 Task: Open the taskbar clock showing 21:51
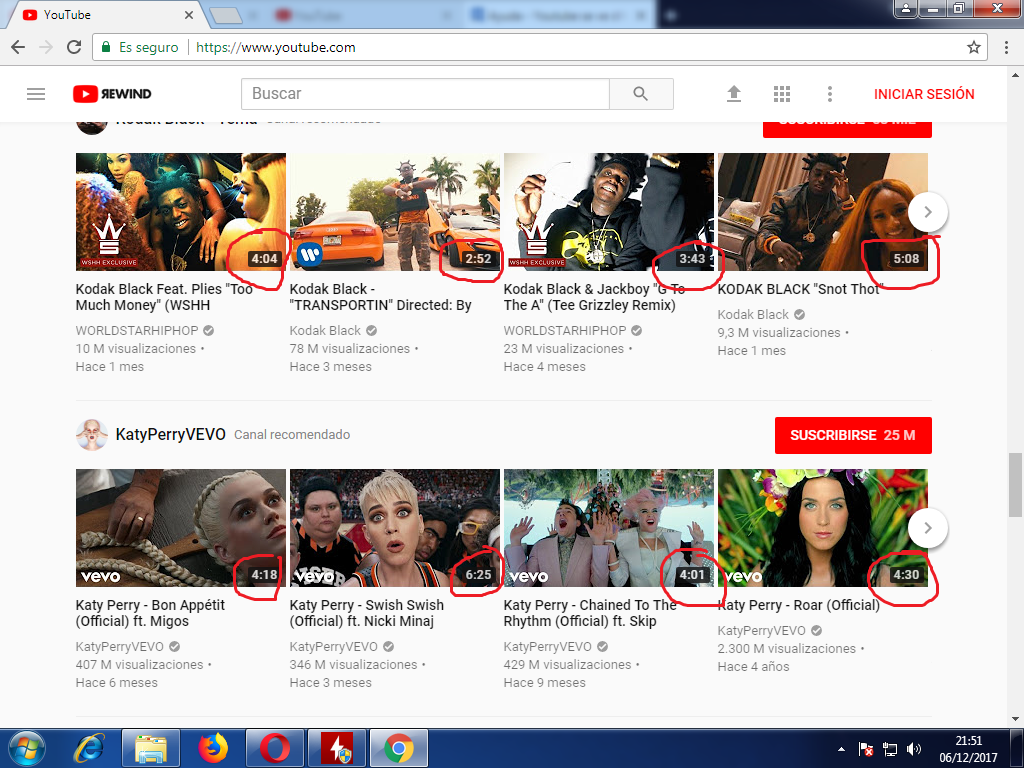(x=968, y=749)
